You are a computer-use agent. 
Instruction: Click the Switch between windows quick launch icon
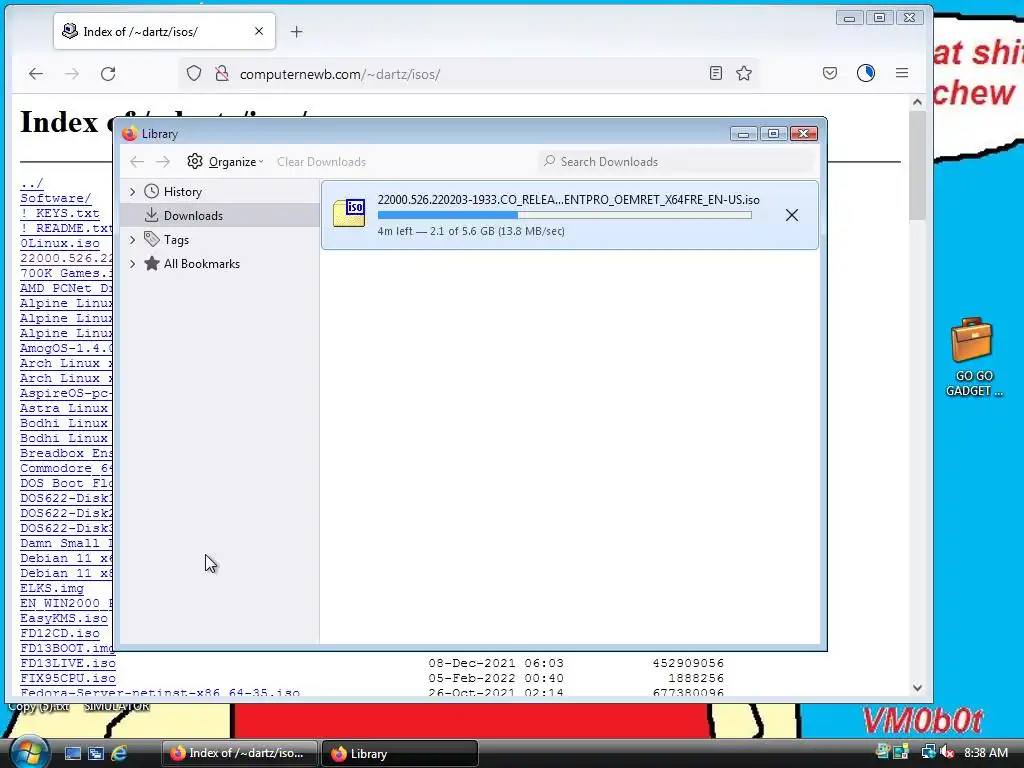(96, 754)
